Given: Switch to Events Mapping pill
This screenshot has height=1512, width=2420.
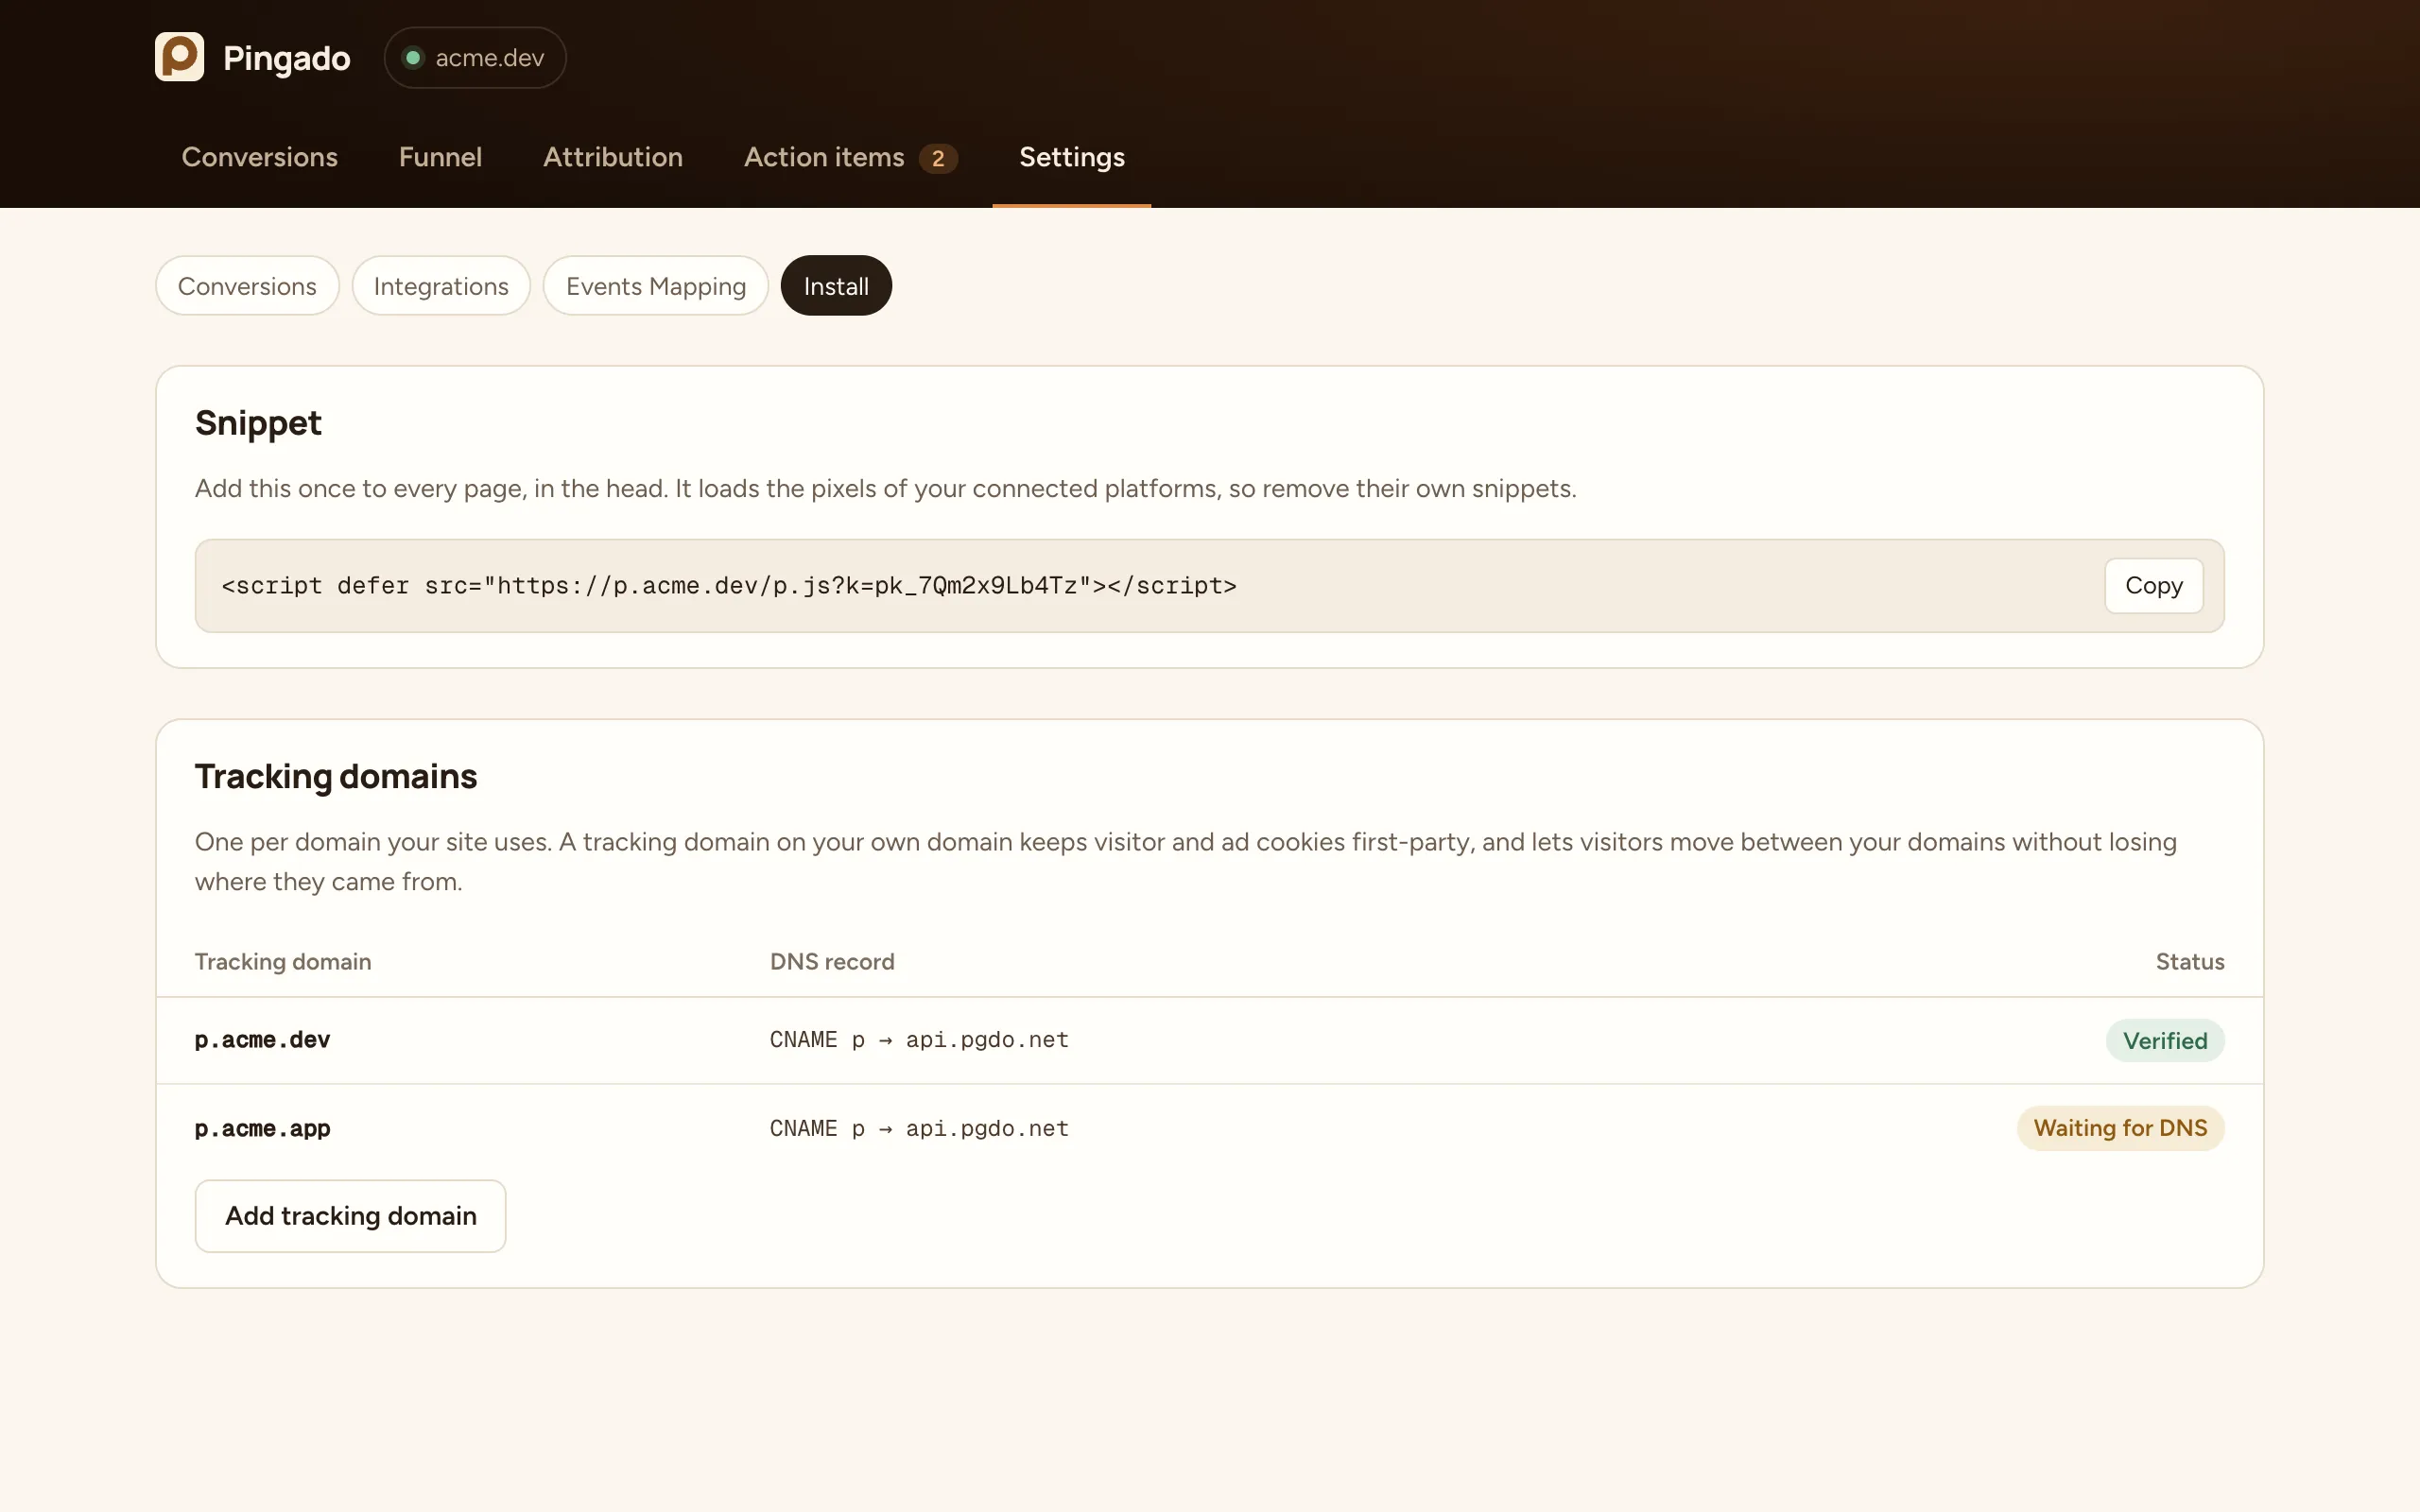Looking at the screenshot, I should pyautogui.click(x=656, y=286).
